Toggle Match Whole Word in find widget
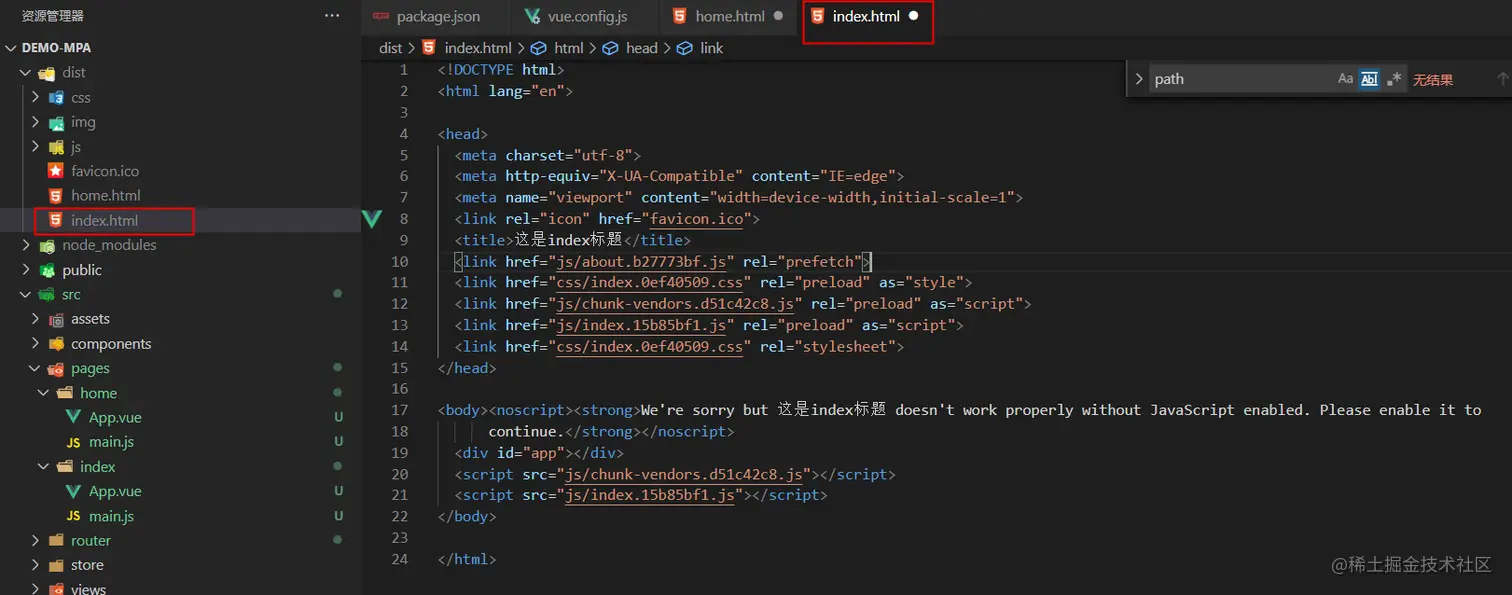1512x595 pixels. (1369, 79)
